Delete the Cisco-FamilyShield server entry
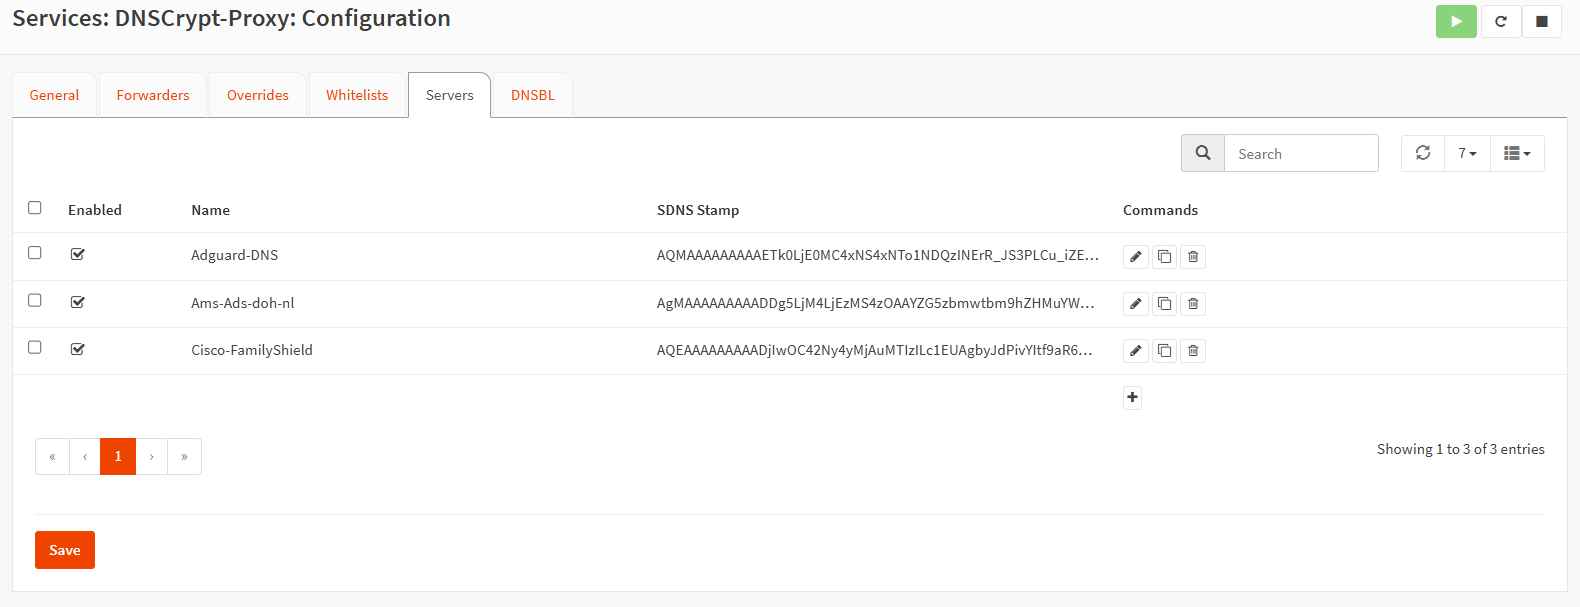Viewport: 1580px width, 607px height. [1193, 351]
